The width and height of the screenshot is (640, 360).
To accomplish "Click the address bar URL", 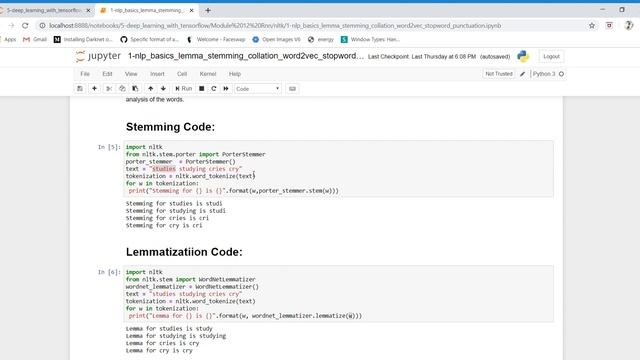I will (275, 25).
